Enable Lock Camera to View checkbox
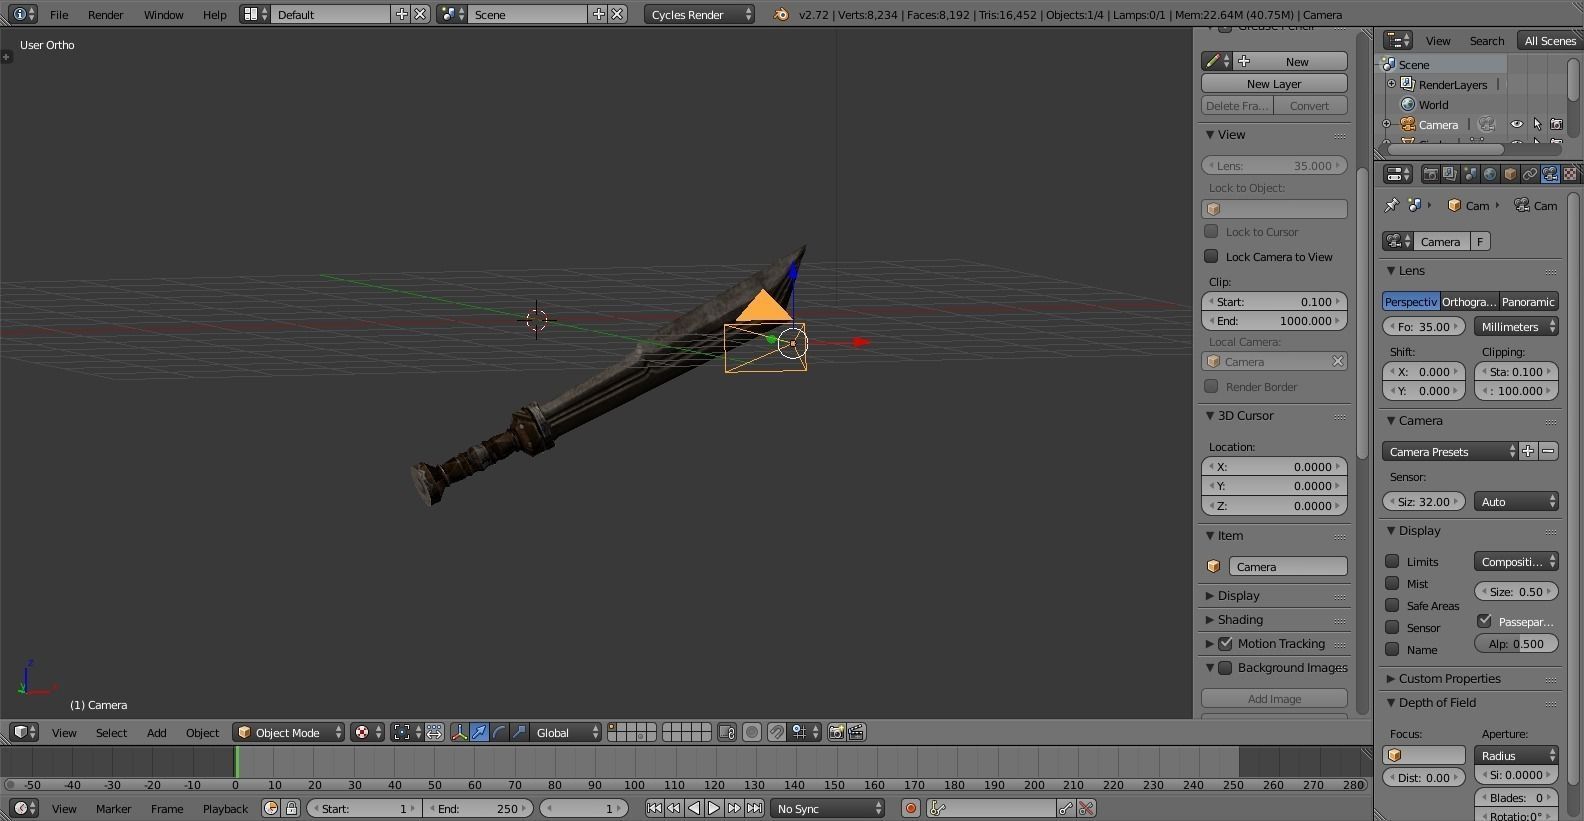 (1211, 256)
